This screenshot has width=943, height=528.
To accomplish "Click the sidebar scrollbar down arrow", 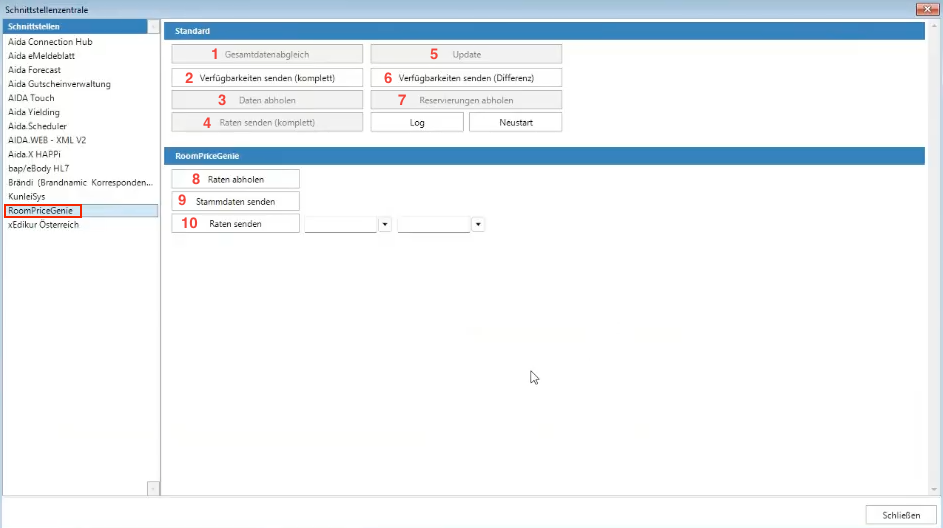I will [153, 488].
